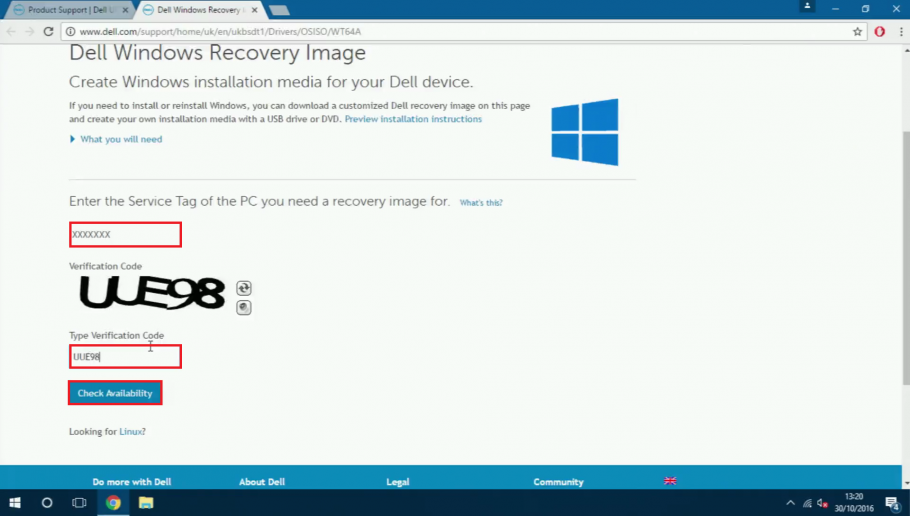
Task: Click the scrollbar down arrow
Action: [x=906, y=483]
